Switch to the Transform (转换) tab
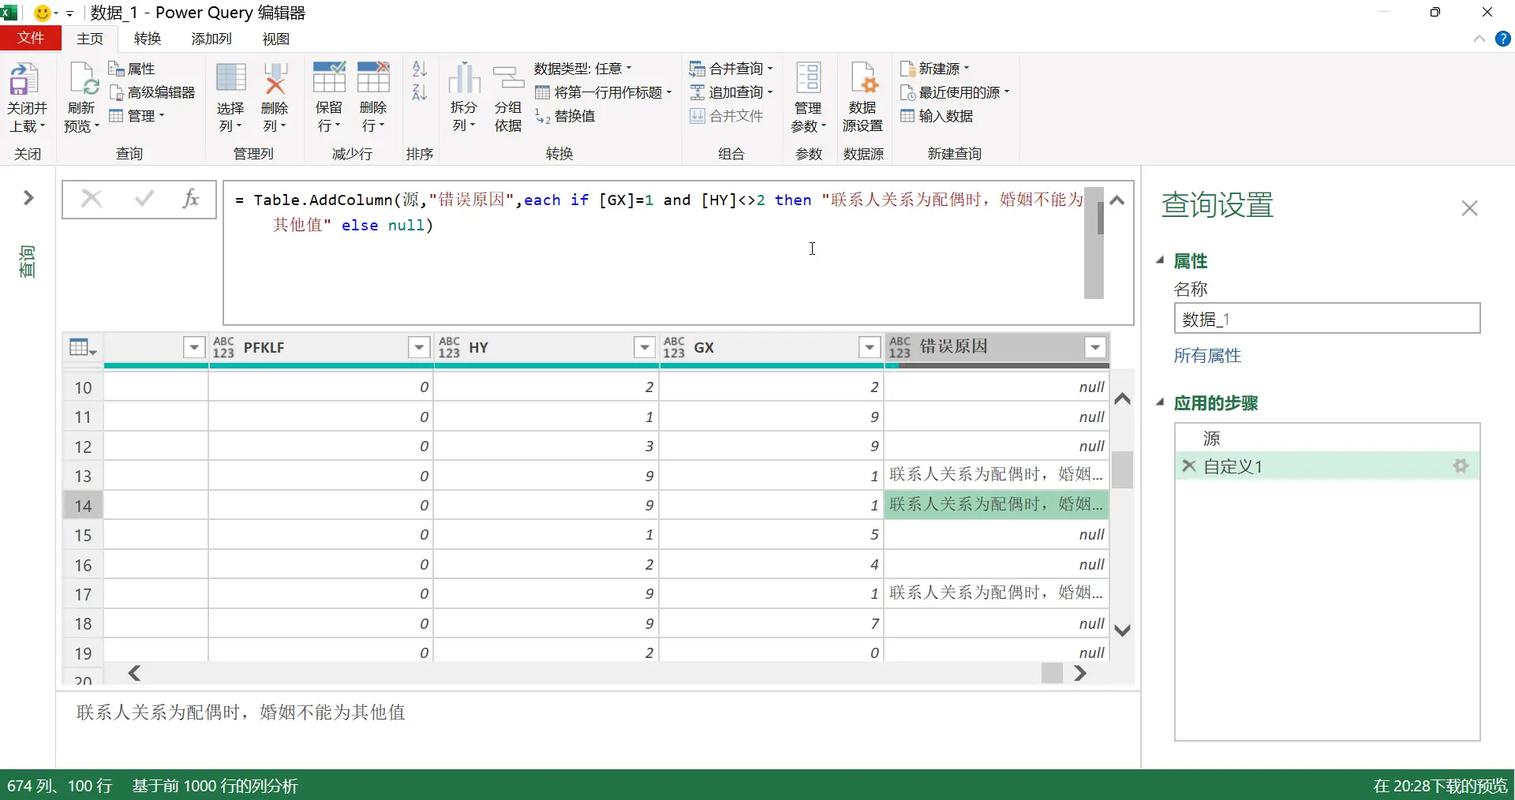The image size is (1515, 800). [x=148, y=38]
